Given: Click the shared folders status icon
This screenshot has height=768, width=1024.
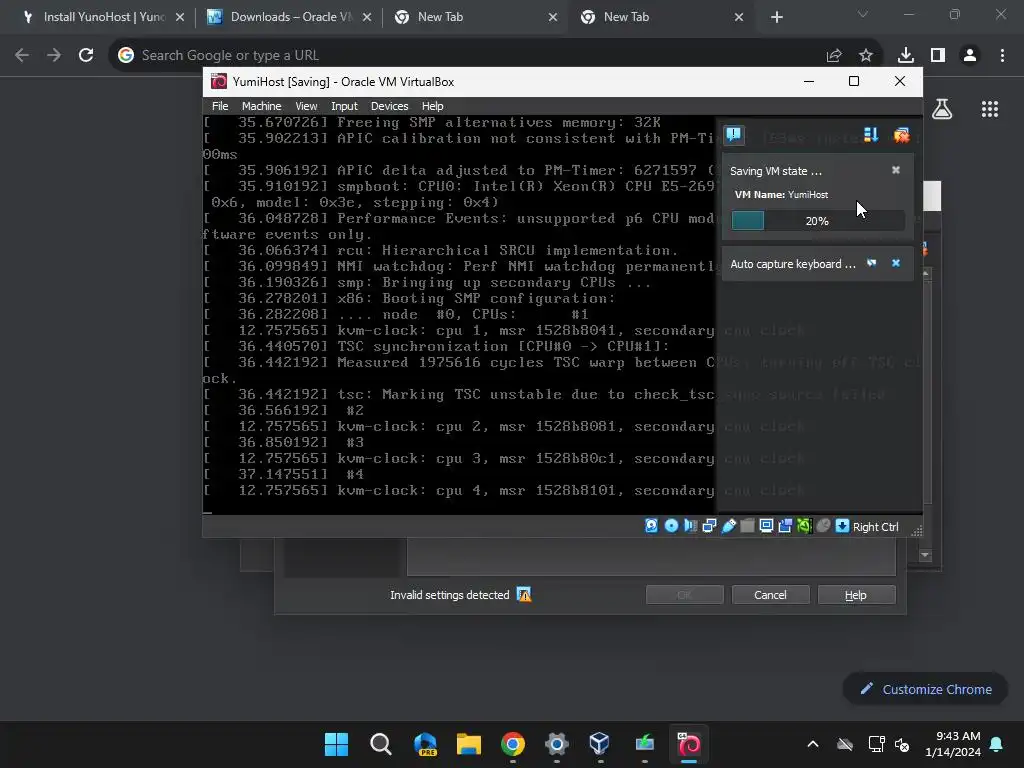Looking at the screenshot, I should (x=747, y=526).
